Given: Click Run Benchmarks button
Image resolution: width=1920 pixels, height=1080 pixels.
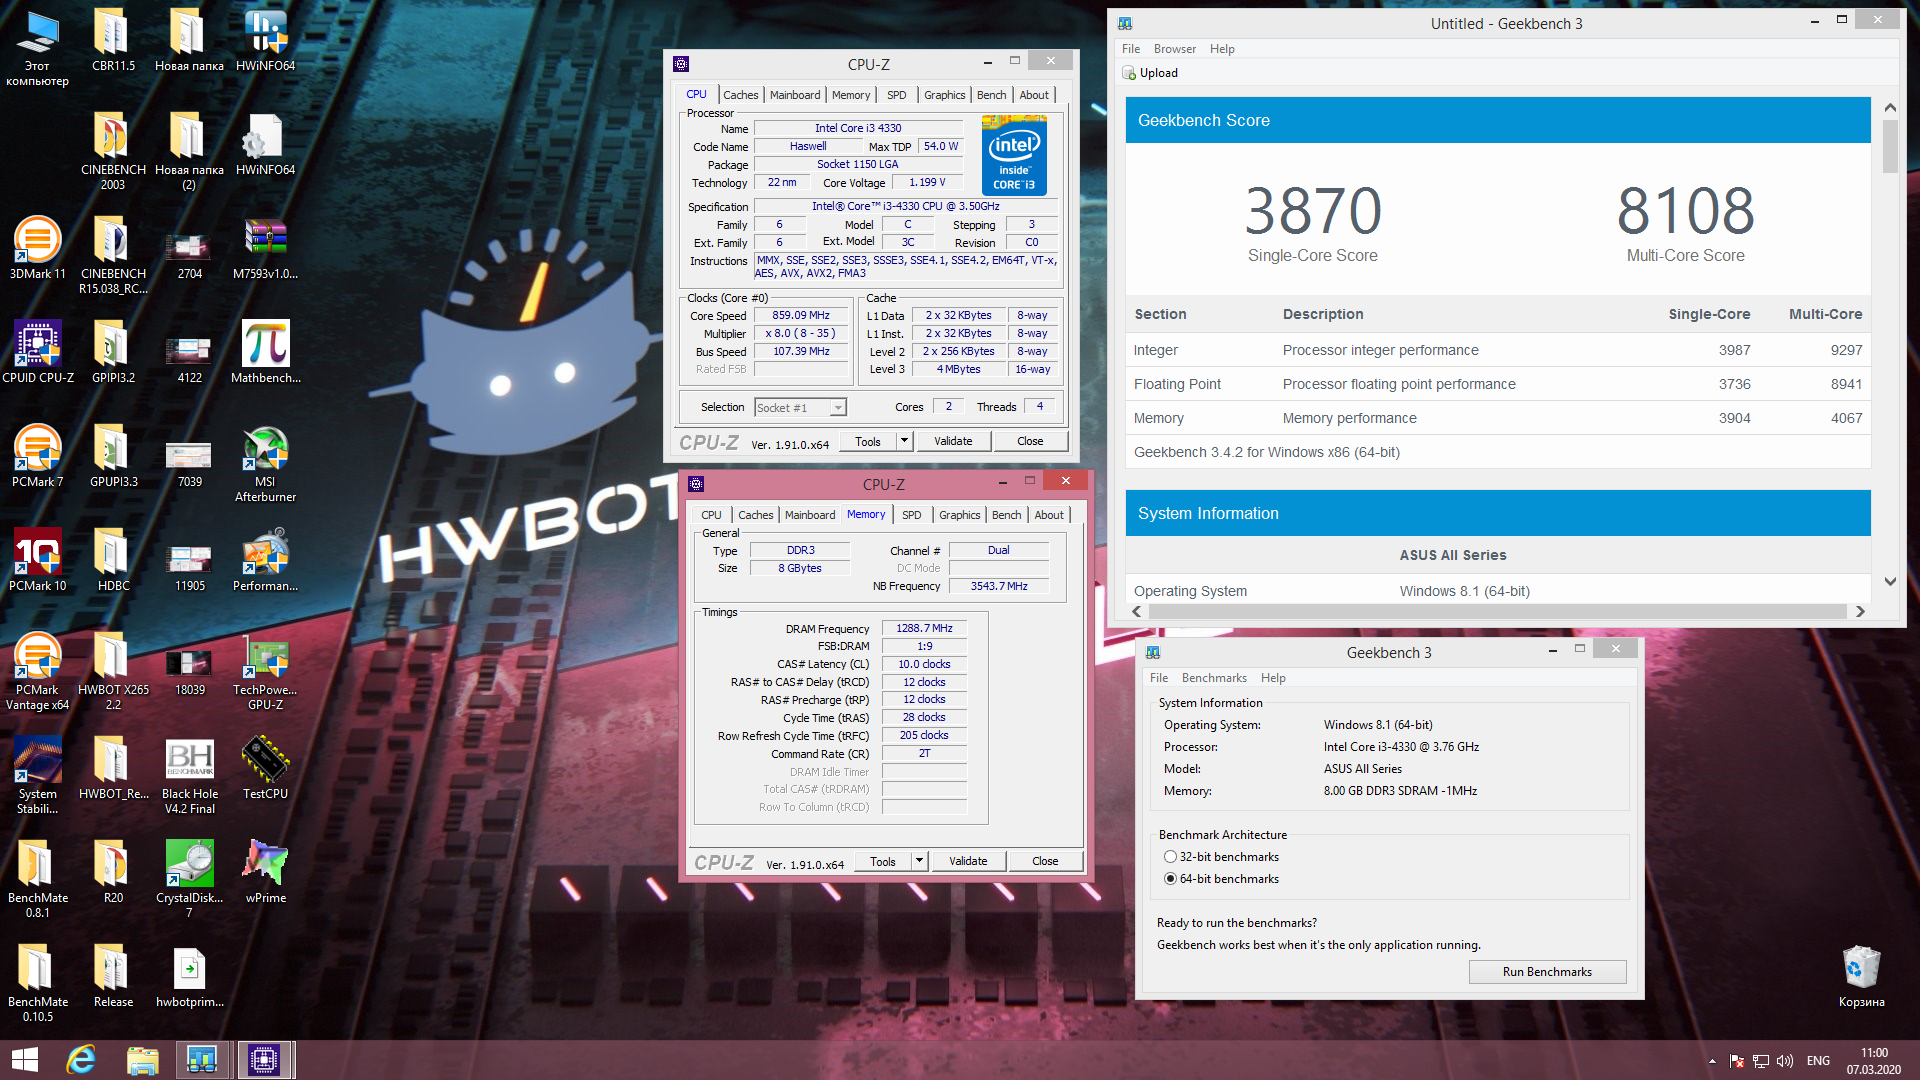Looking at the screenshot, I should (x=1547, y=972).
